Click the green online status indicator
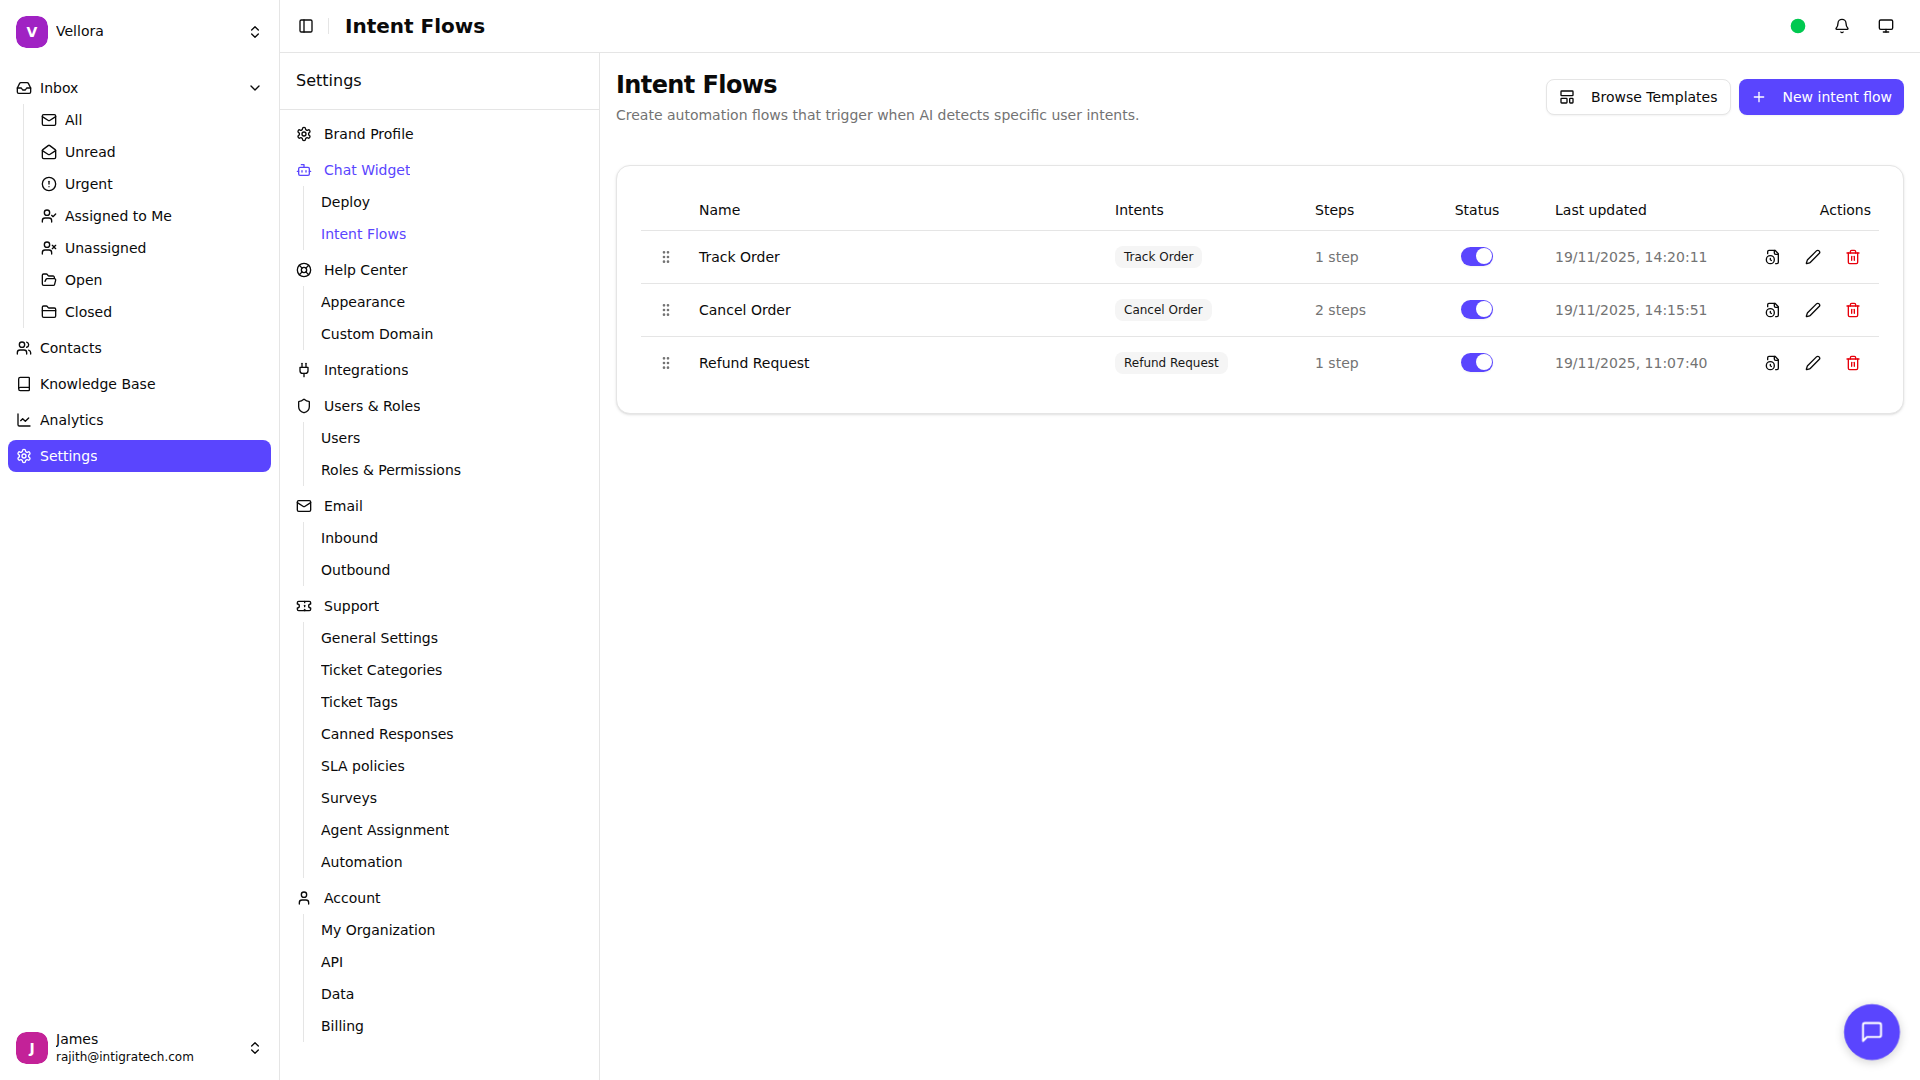 pyautogui.click(x=1798, y=26)
